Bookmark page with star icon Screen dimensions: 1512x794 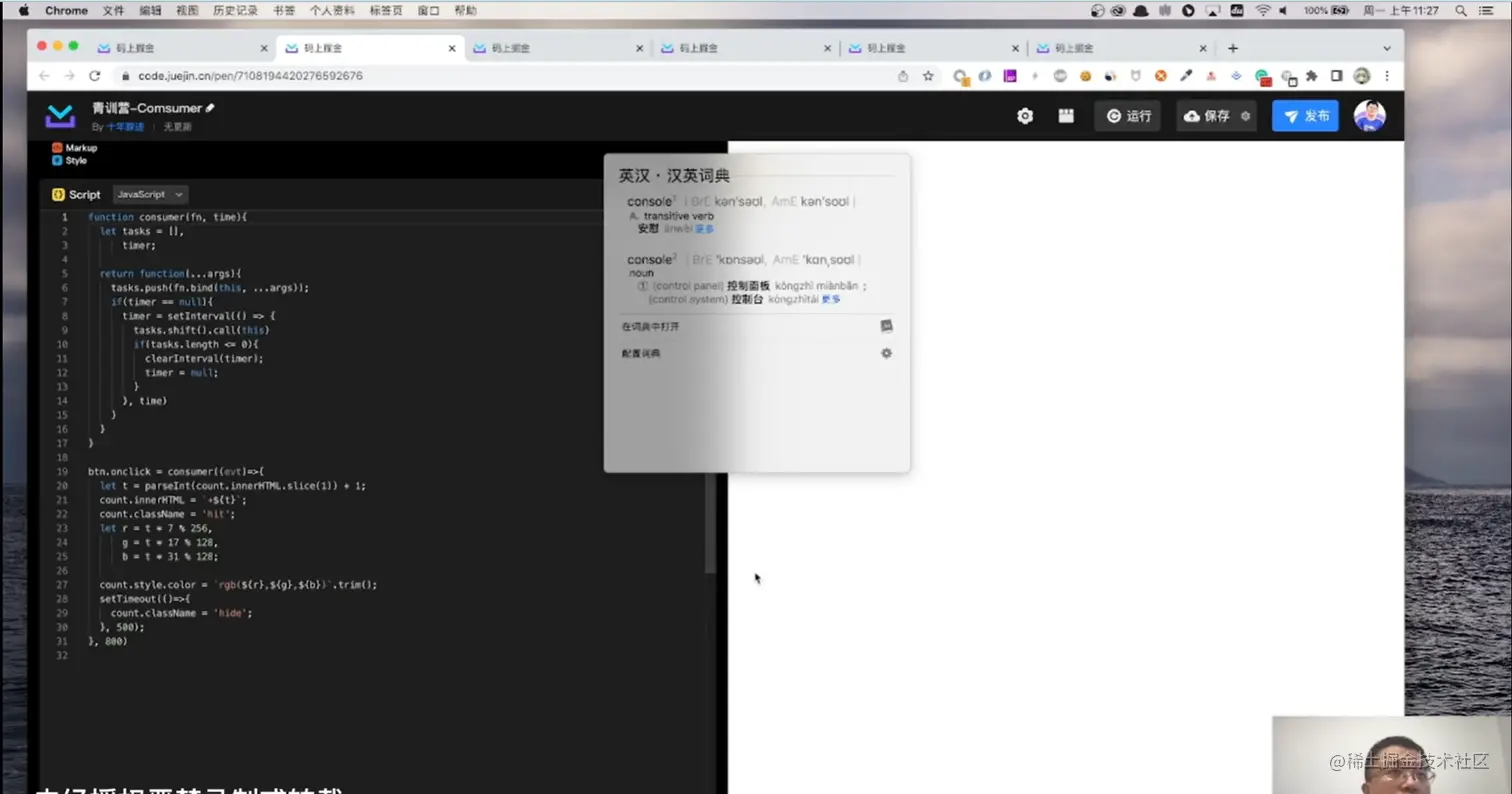coord(928,76)
